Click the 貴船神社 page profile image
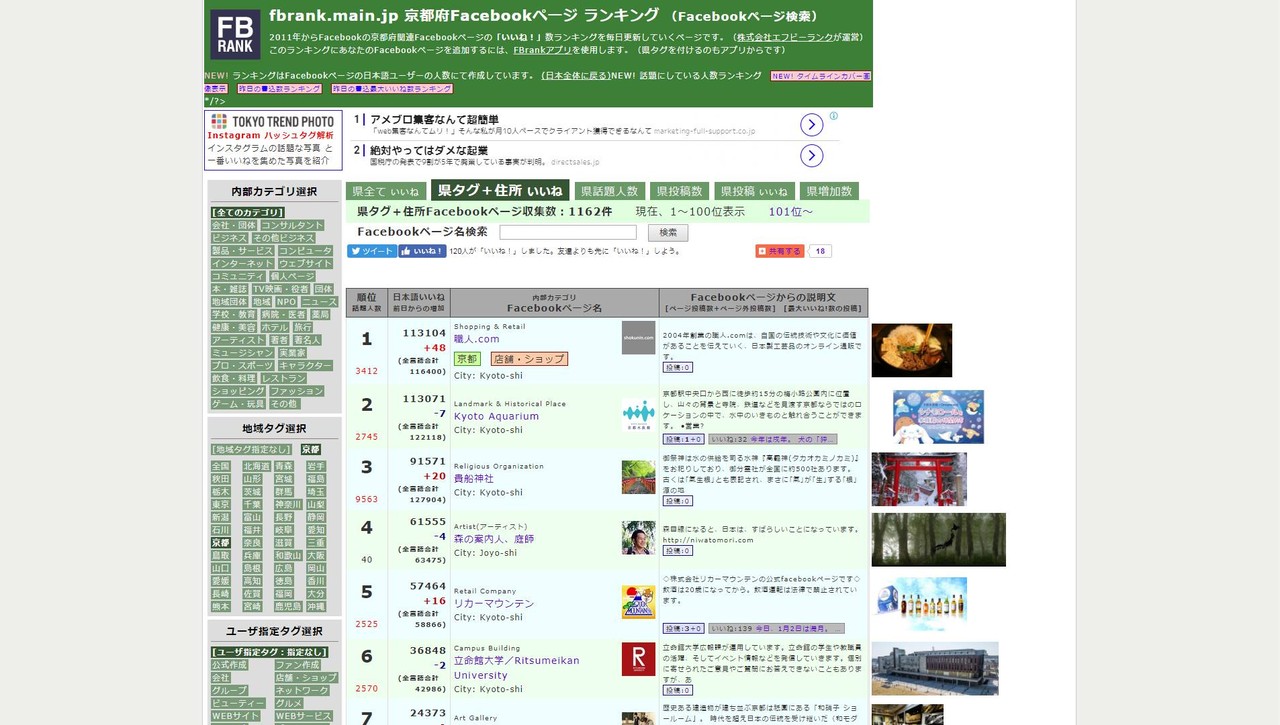Viewport: 1280px width, 725px height. point(638,477)
